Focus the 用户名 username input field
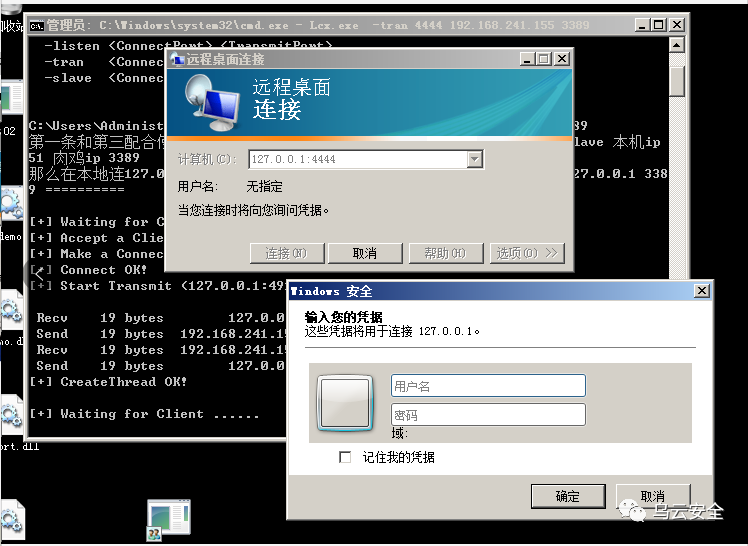This screenshot has height=546, width=748. coord(488,386)
